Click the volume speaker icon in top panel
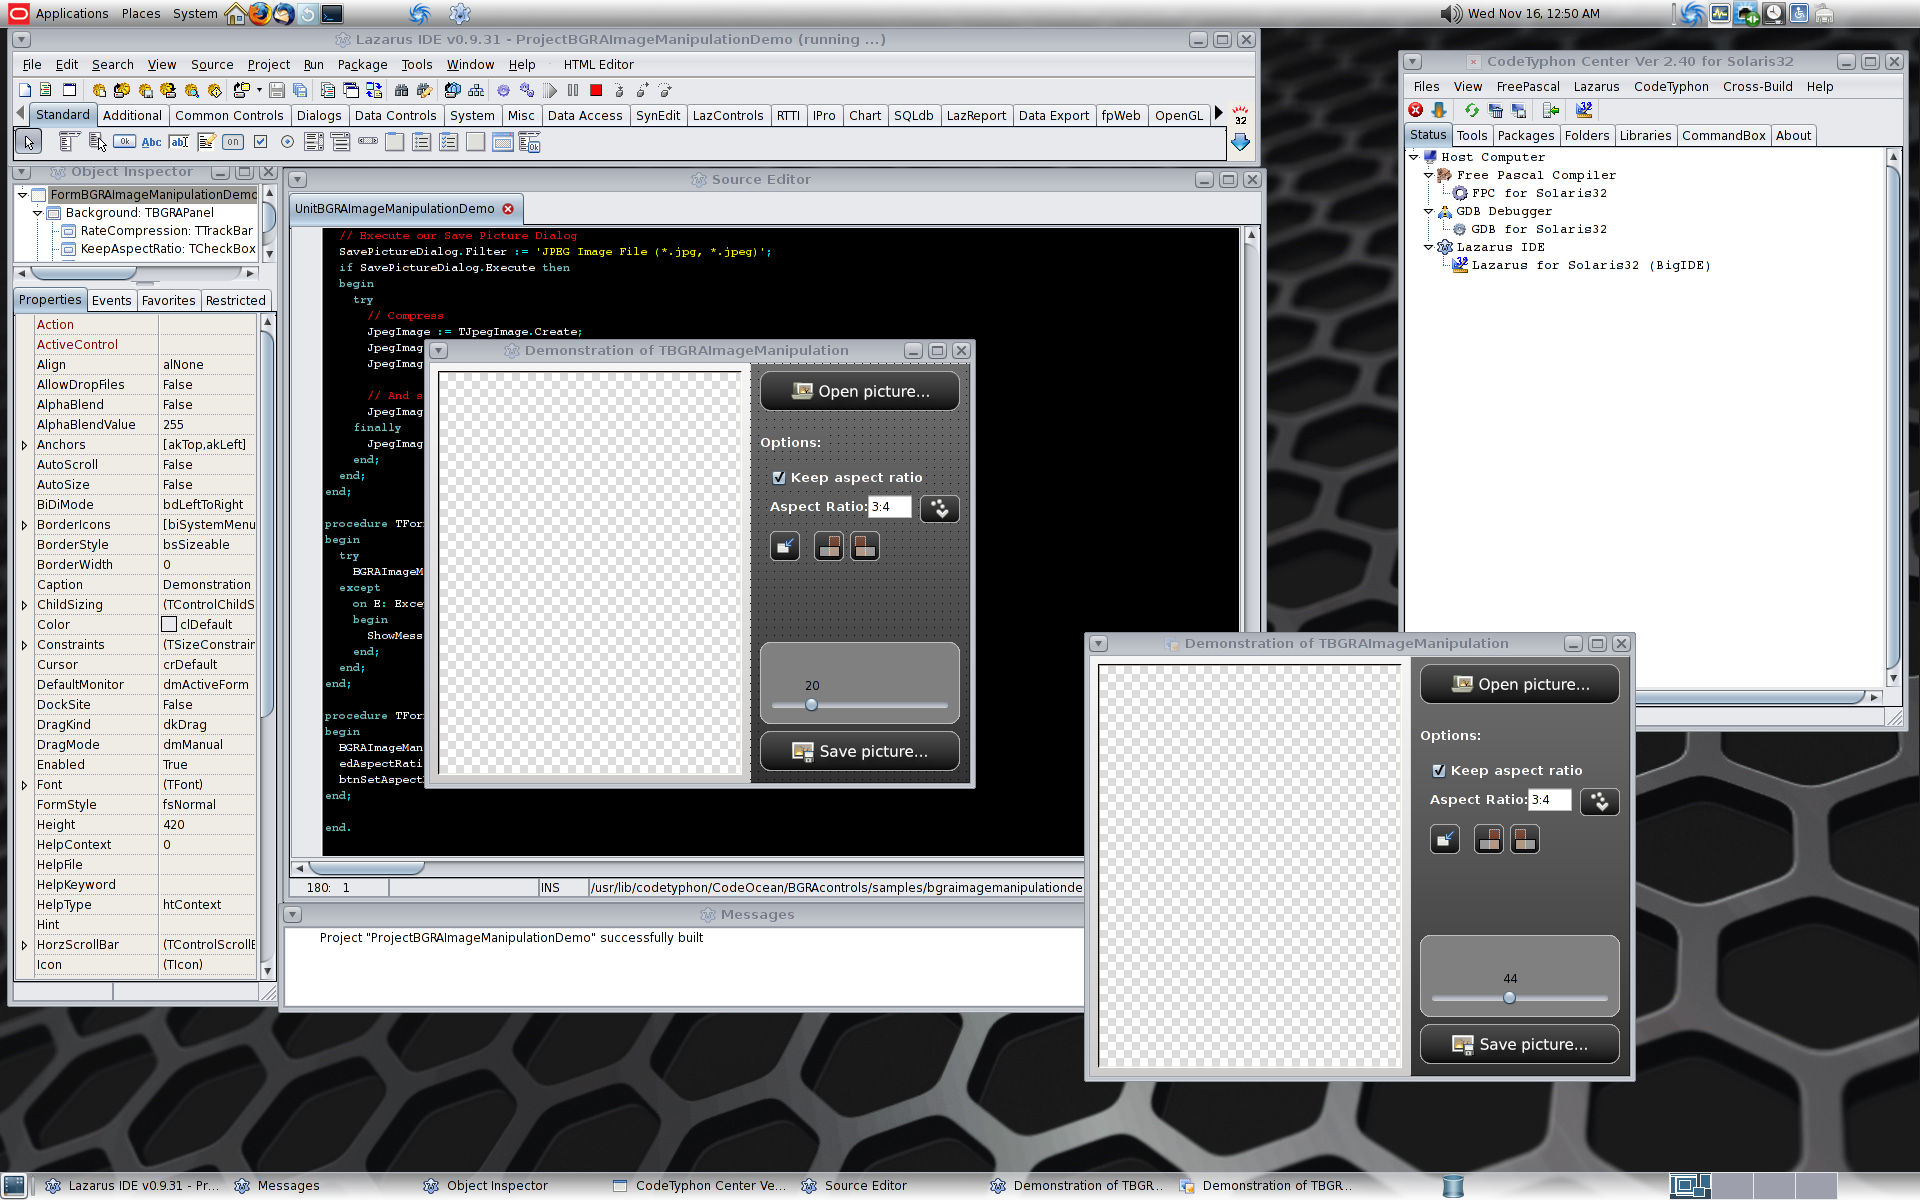1920x1200 pixels. [1451, 13]
